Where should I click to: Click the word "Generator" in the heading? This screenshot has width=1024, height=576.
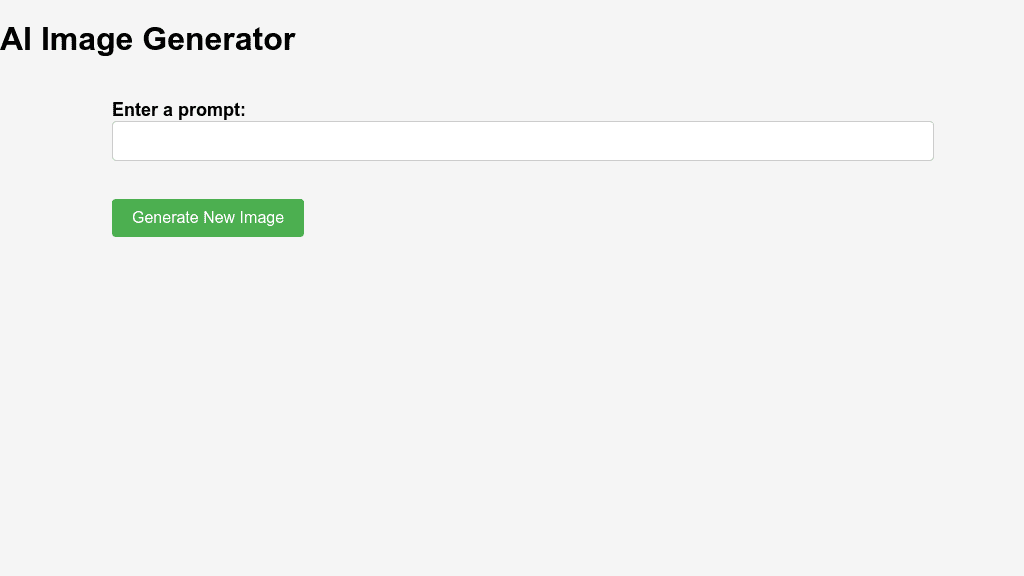tap(218, 39)
